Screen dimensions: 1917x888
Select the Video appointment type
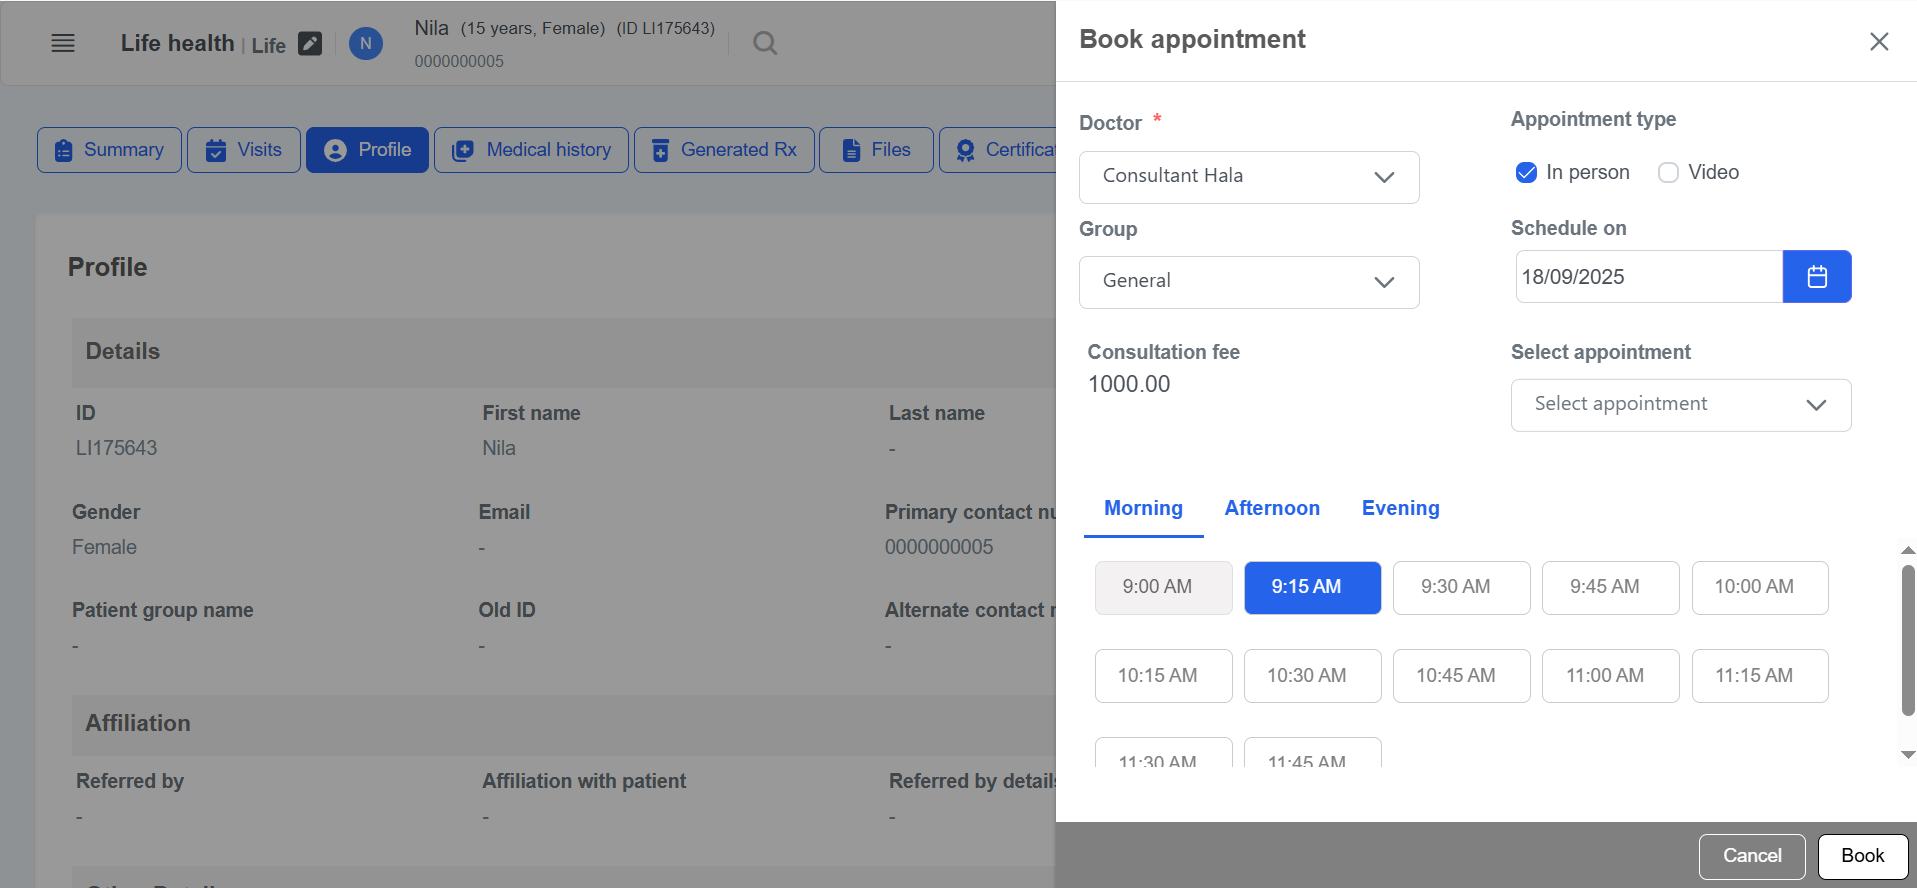(1668, 173)
